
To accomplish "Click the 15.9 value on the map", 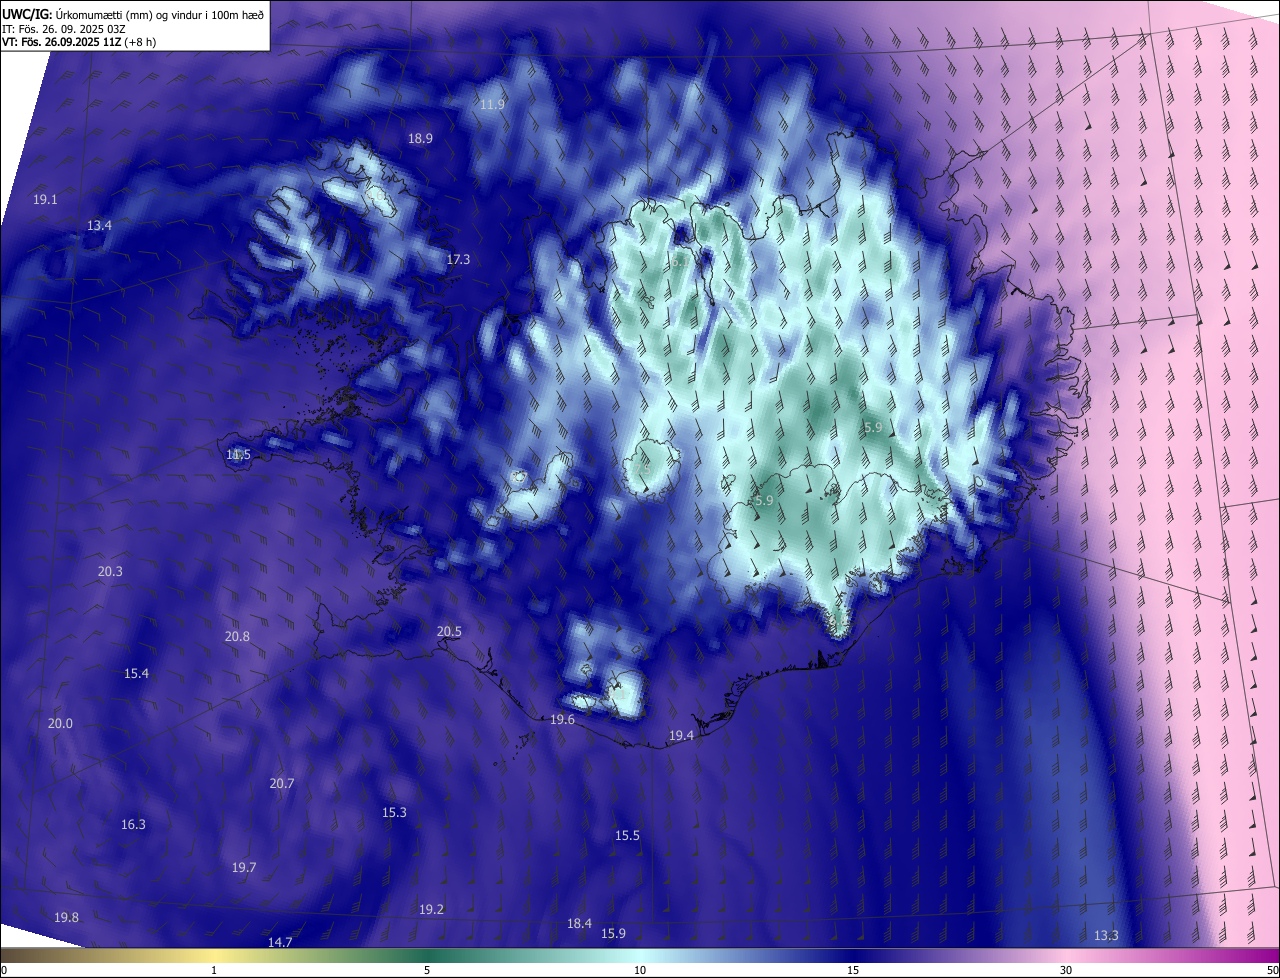I will pos(613,934).
